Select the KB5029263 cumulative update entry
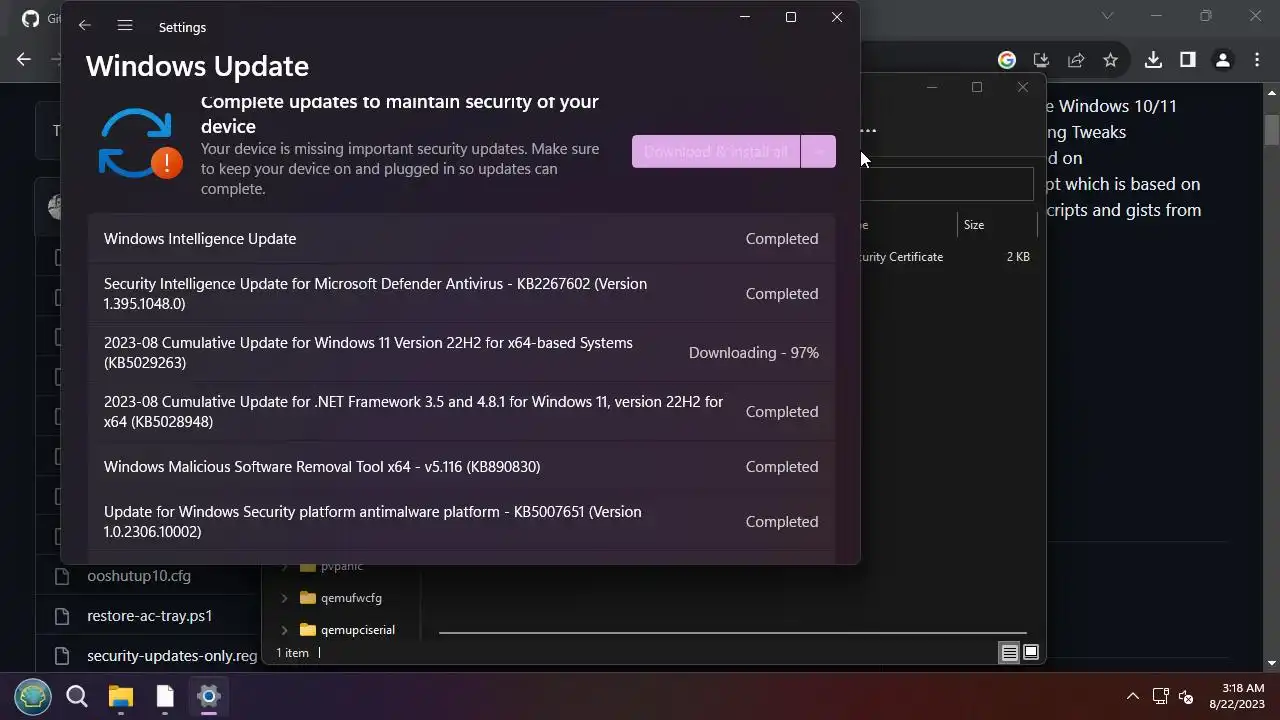1280x720 pixels. coord(461,353)
